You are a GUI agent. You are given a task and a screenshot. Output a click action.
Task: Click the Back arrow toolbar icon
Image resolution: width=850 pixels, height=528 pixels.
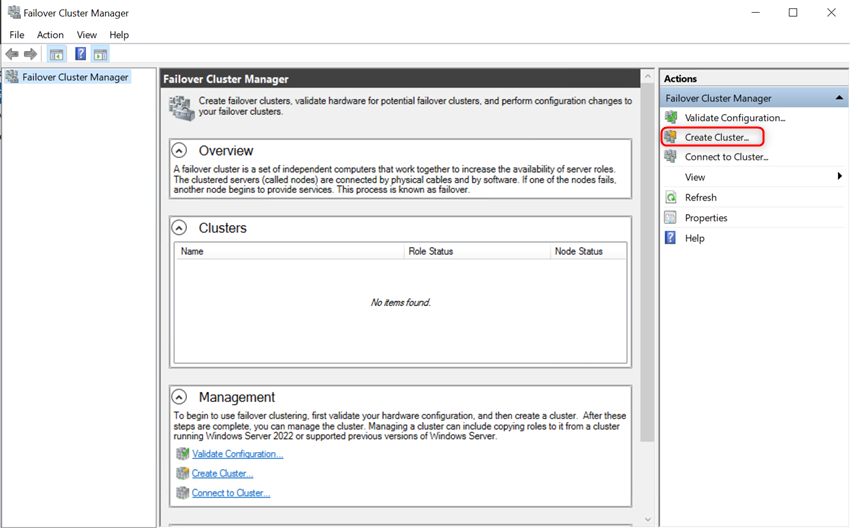click(x=12, y=54)
